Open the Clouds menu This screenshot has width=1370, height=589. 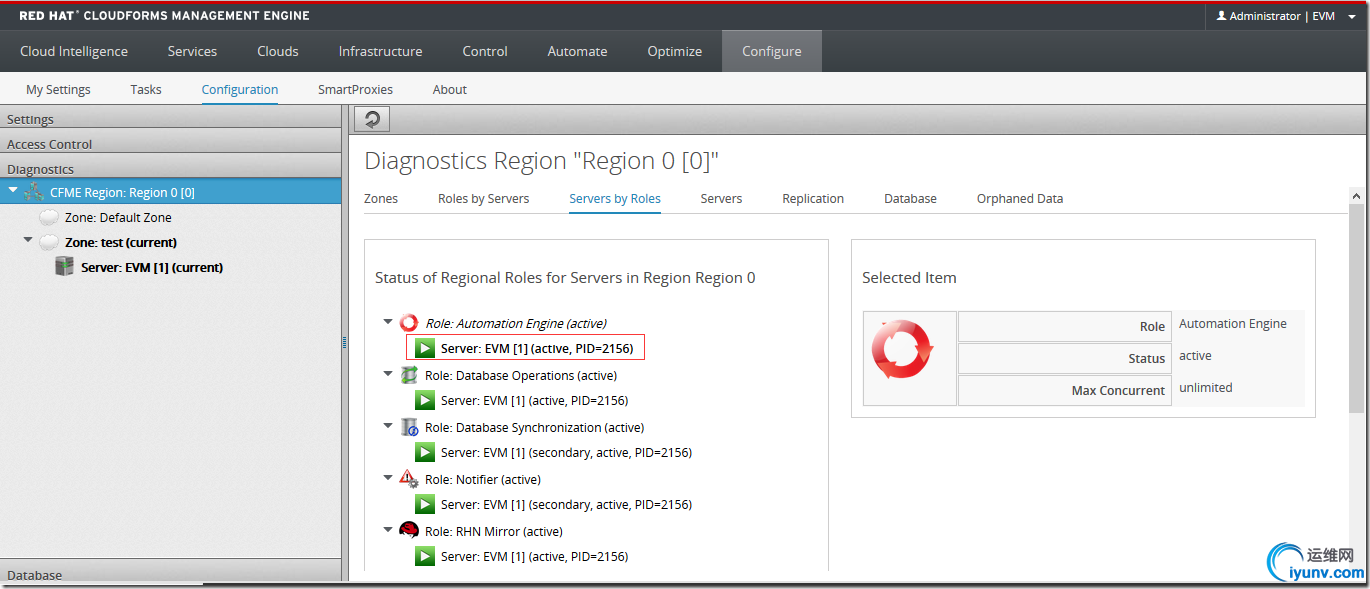coord(278,51)
